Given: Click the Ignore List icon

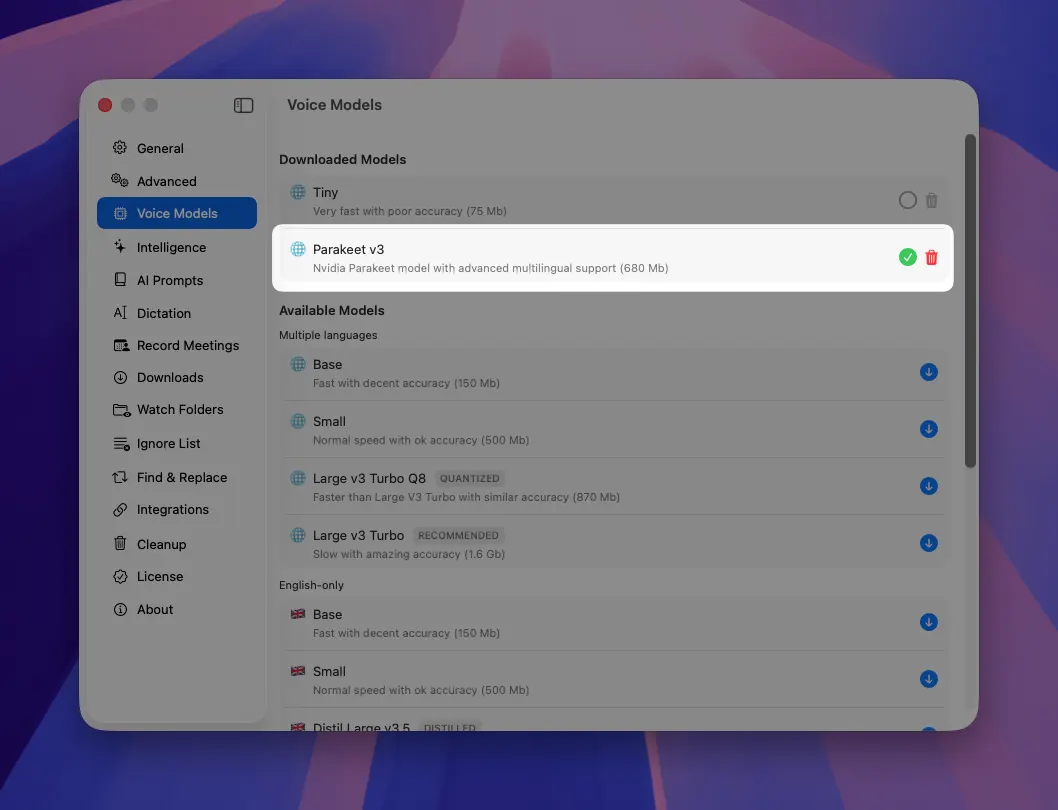Looking at the screenshot, I should [121, 443].
